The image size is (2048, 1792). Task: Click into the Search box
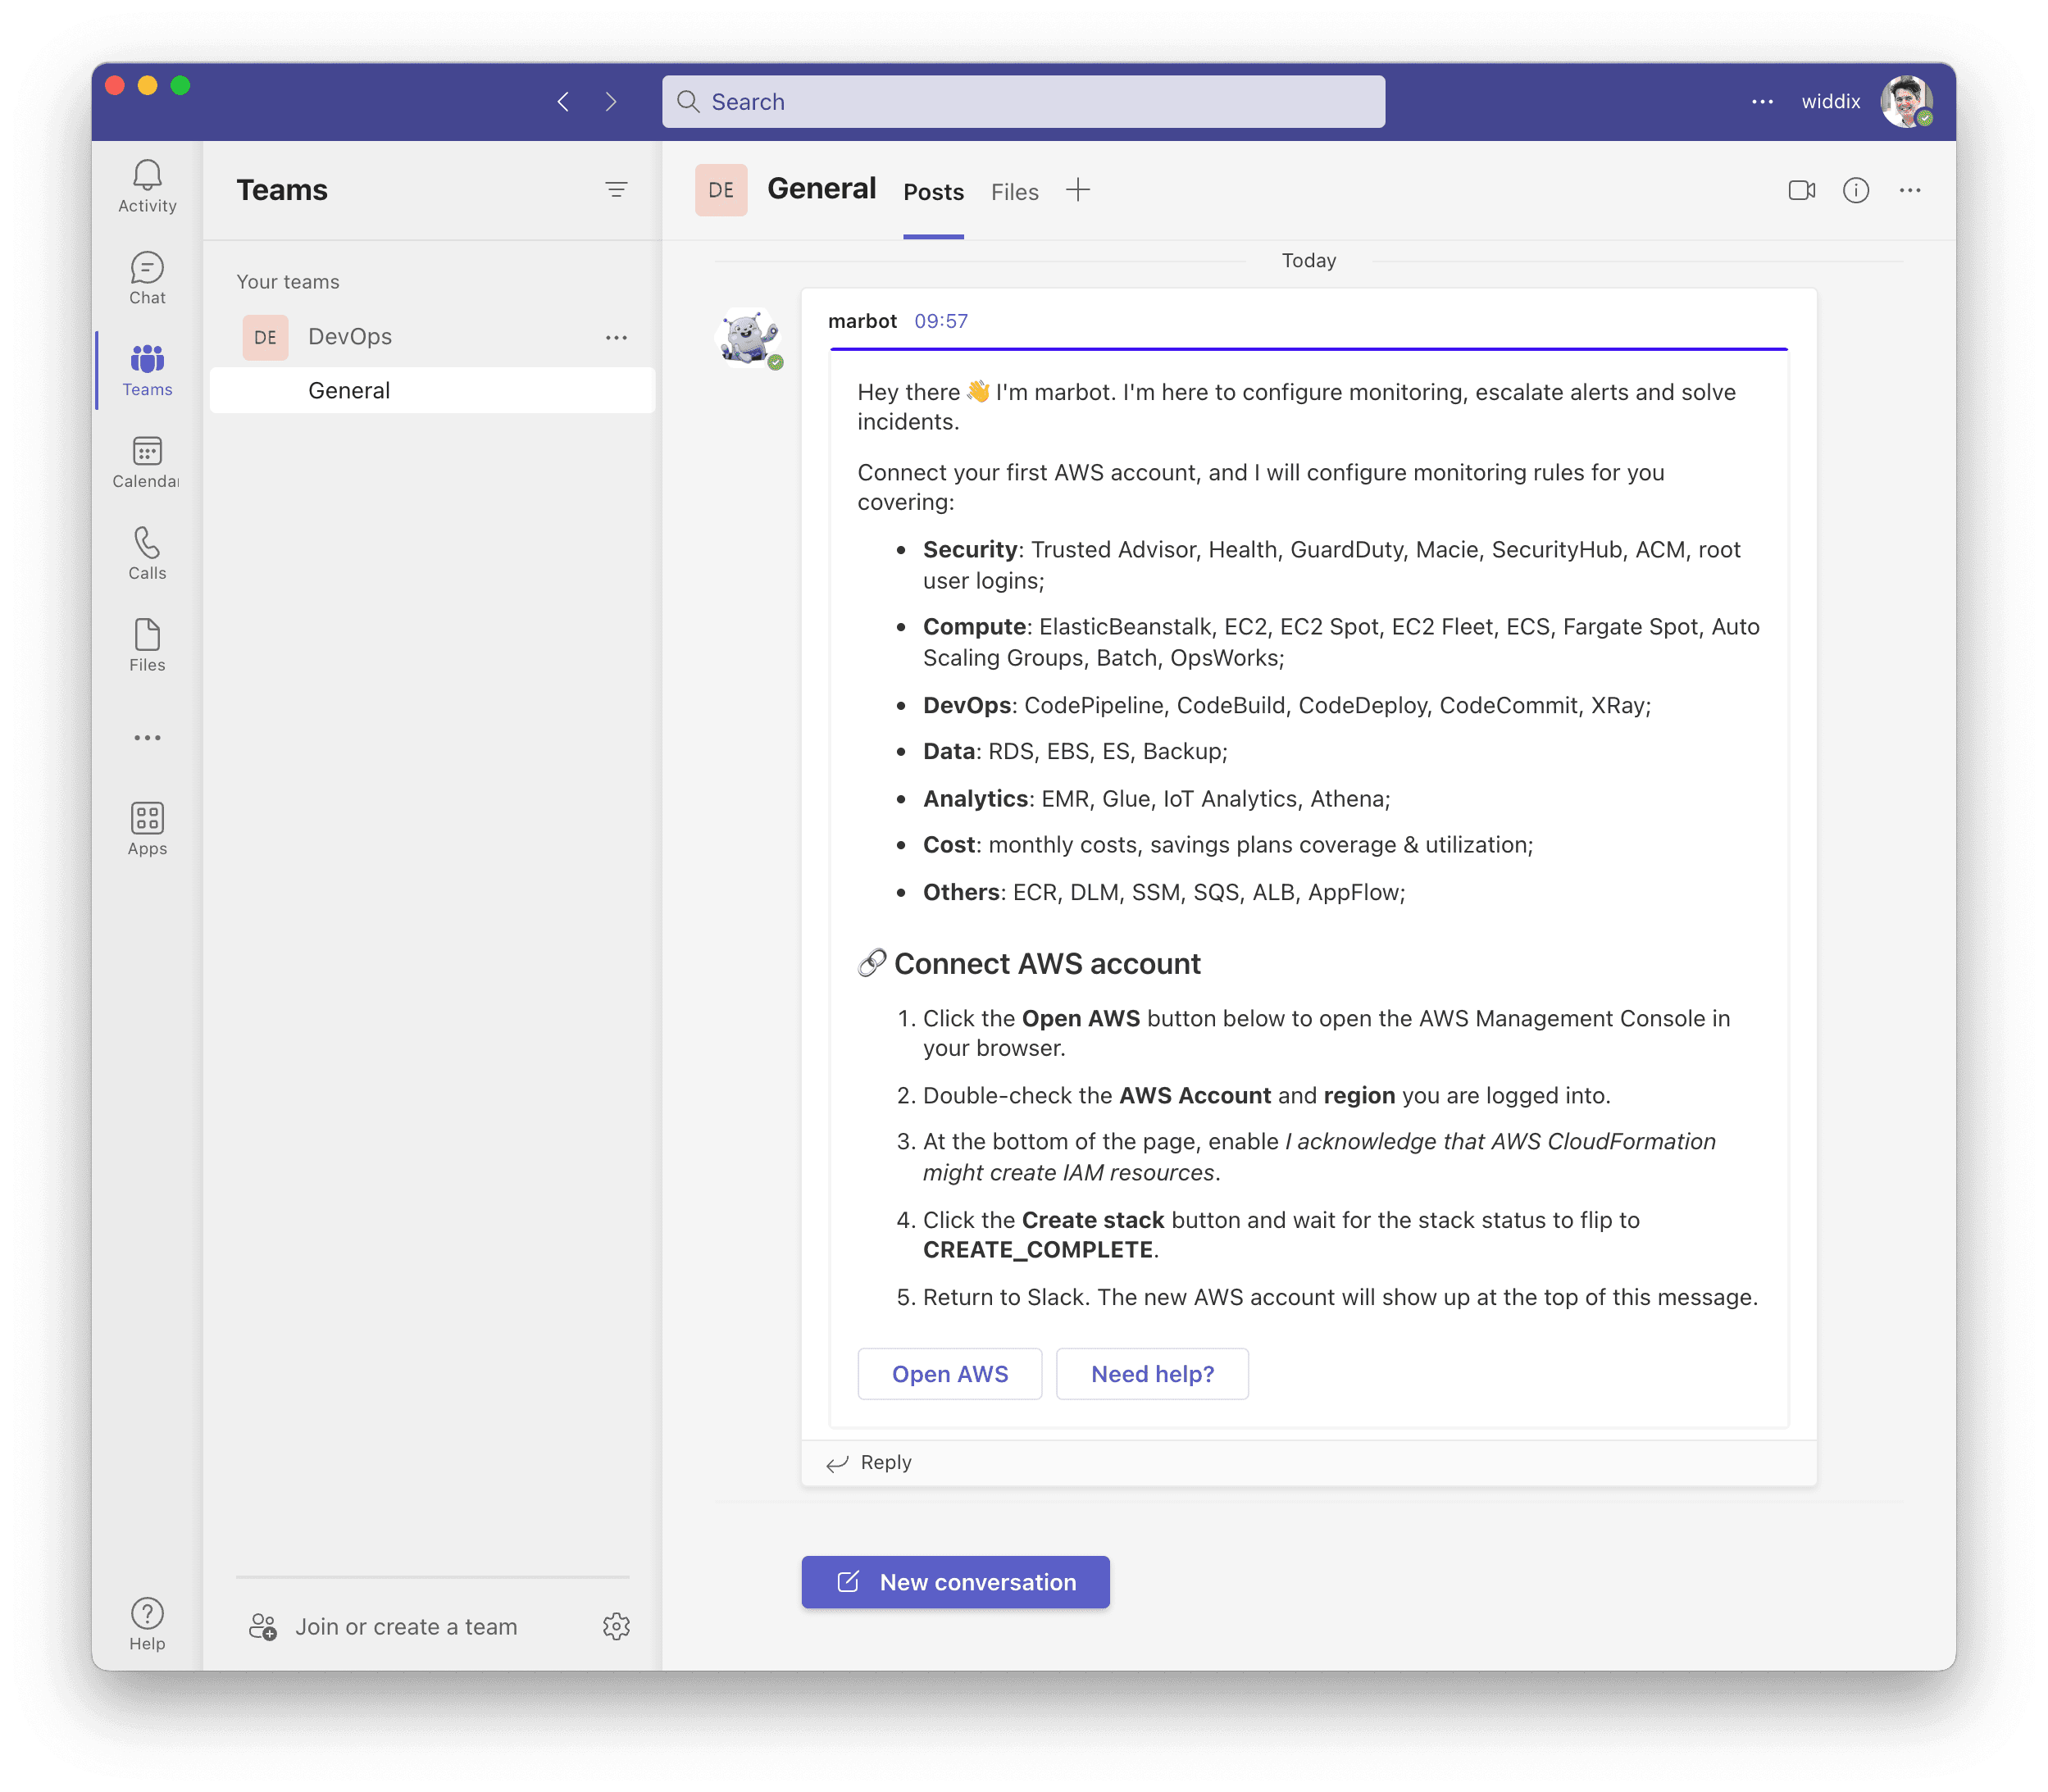[x=1023, y=102]
